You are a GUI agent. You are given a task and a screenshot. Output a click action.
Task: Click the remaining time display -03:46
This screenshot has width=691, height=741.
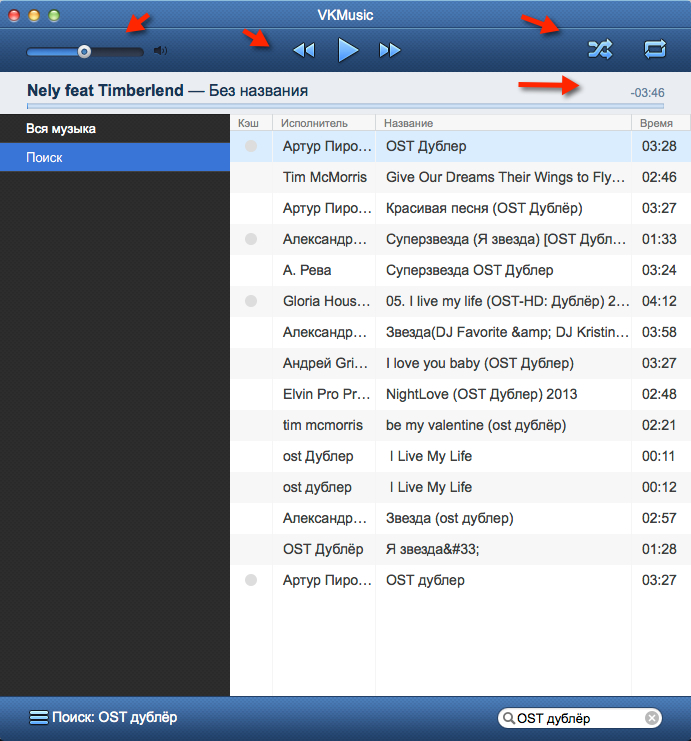pos(647,93)
